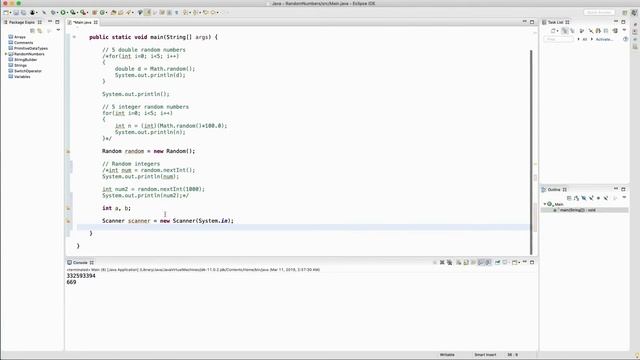Select main(String[]) in Outline view
The height and width of the screenshot is (360, 640).
coord(577,210)
